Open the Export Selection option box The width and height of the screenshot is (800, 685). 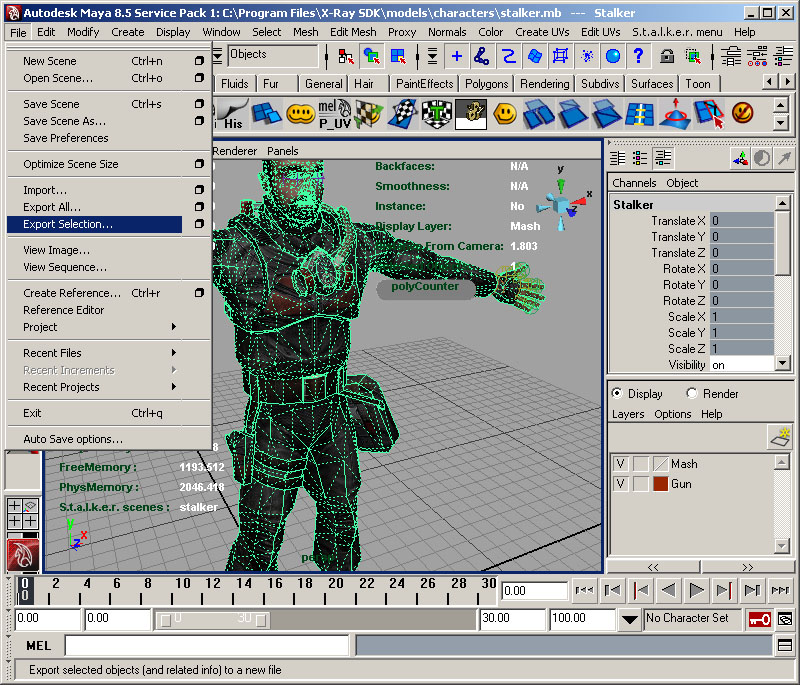point(199,224)
